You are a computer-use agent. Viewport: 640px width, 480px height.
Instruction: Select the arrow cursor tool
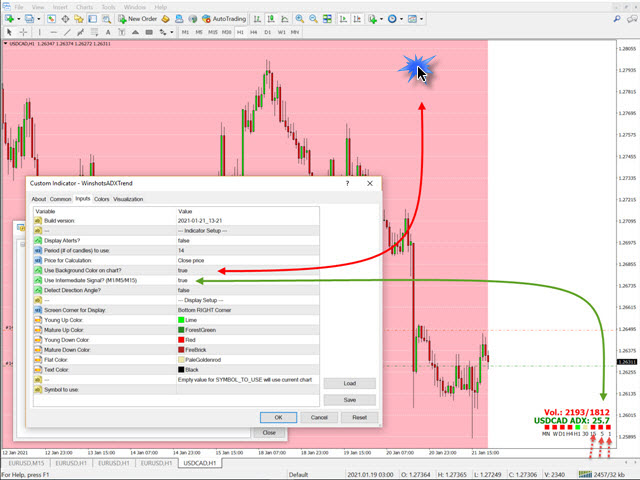(x=9, y=32)
